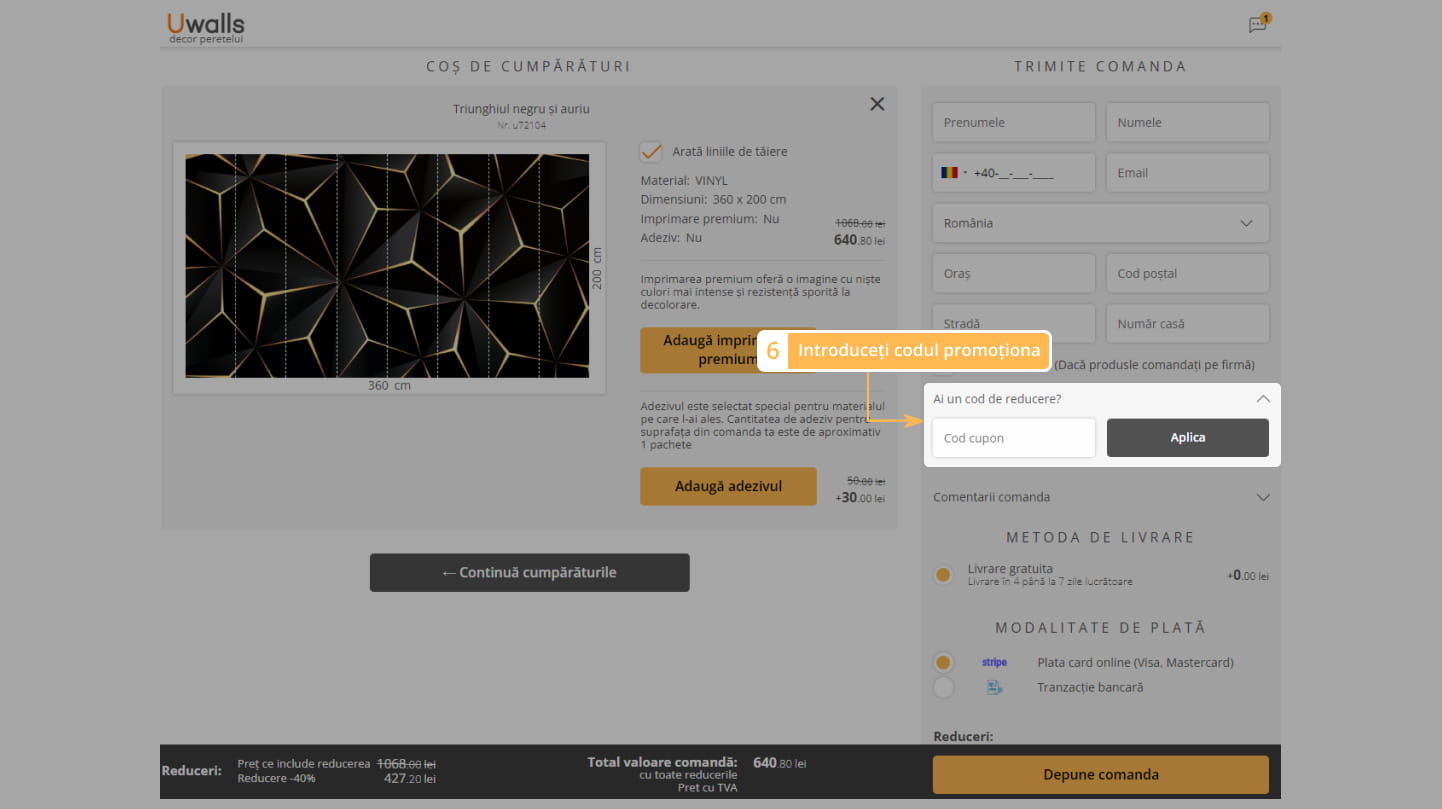Click 'Adaugă adezivul' button

[x=728, y=487]
